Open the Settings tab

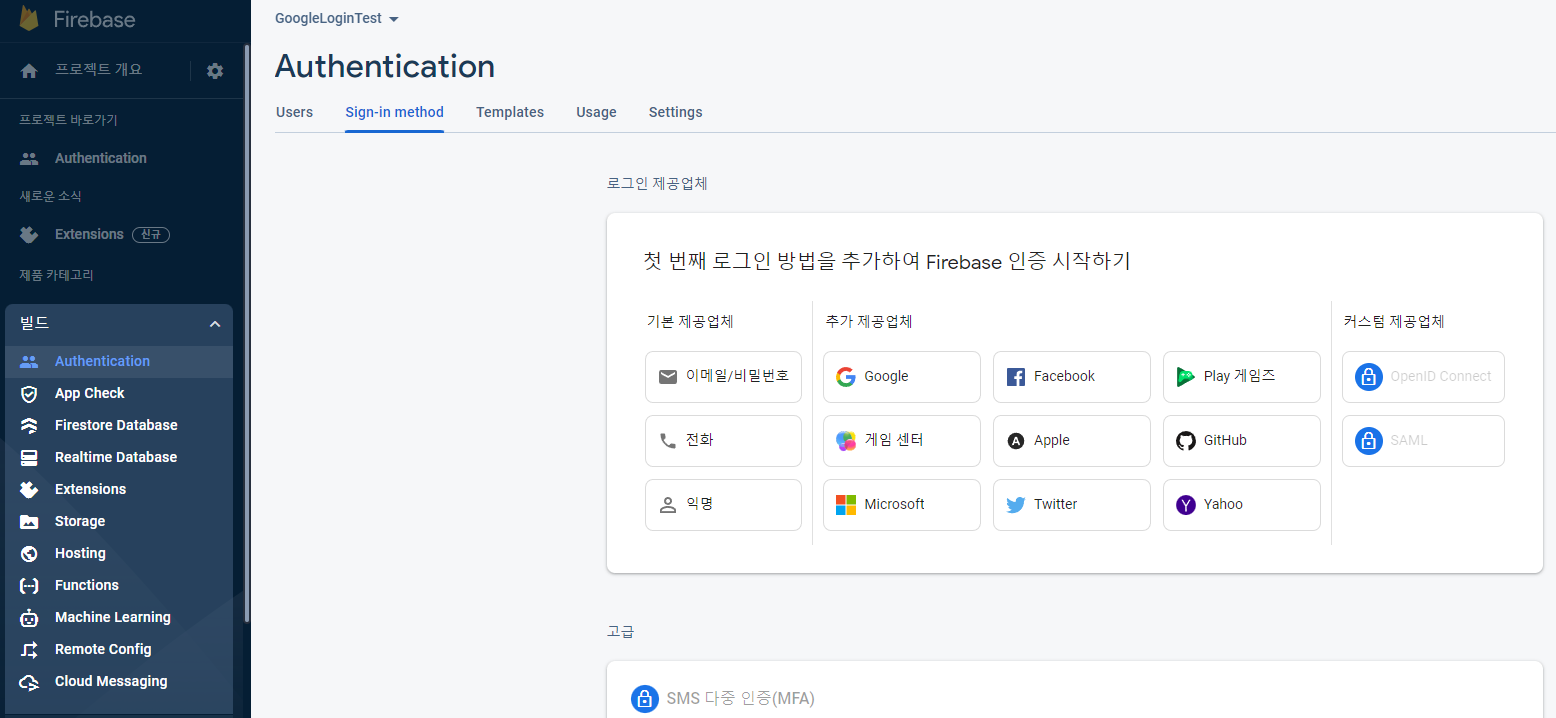pyautogui.click(x=676, y=112)
